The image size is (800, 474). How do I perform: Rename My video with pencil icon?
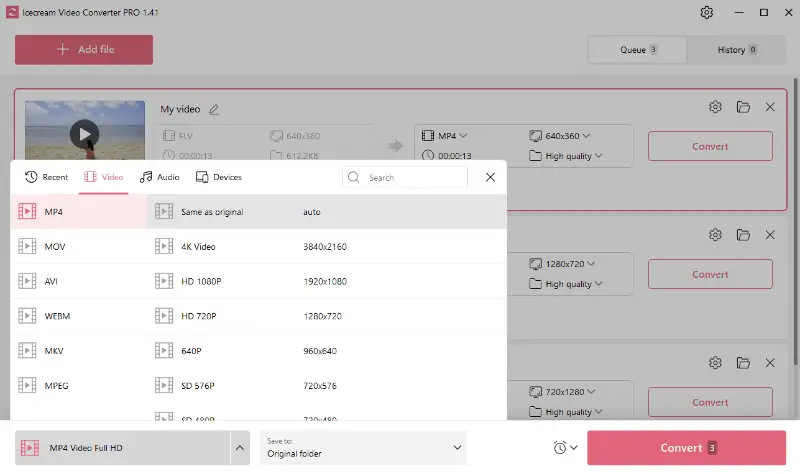[x=214, y=109]
